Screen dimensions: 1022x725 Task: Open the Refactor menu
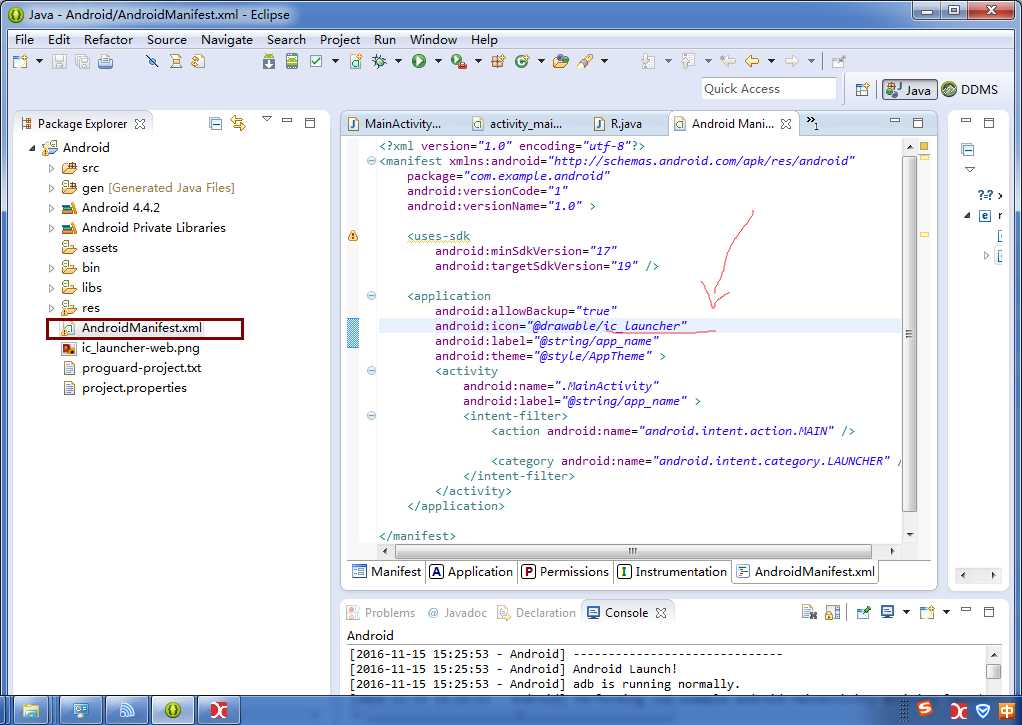[x=108, y=40]
